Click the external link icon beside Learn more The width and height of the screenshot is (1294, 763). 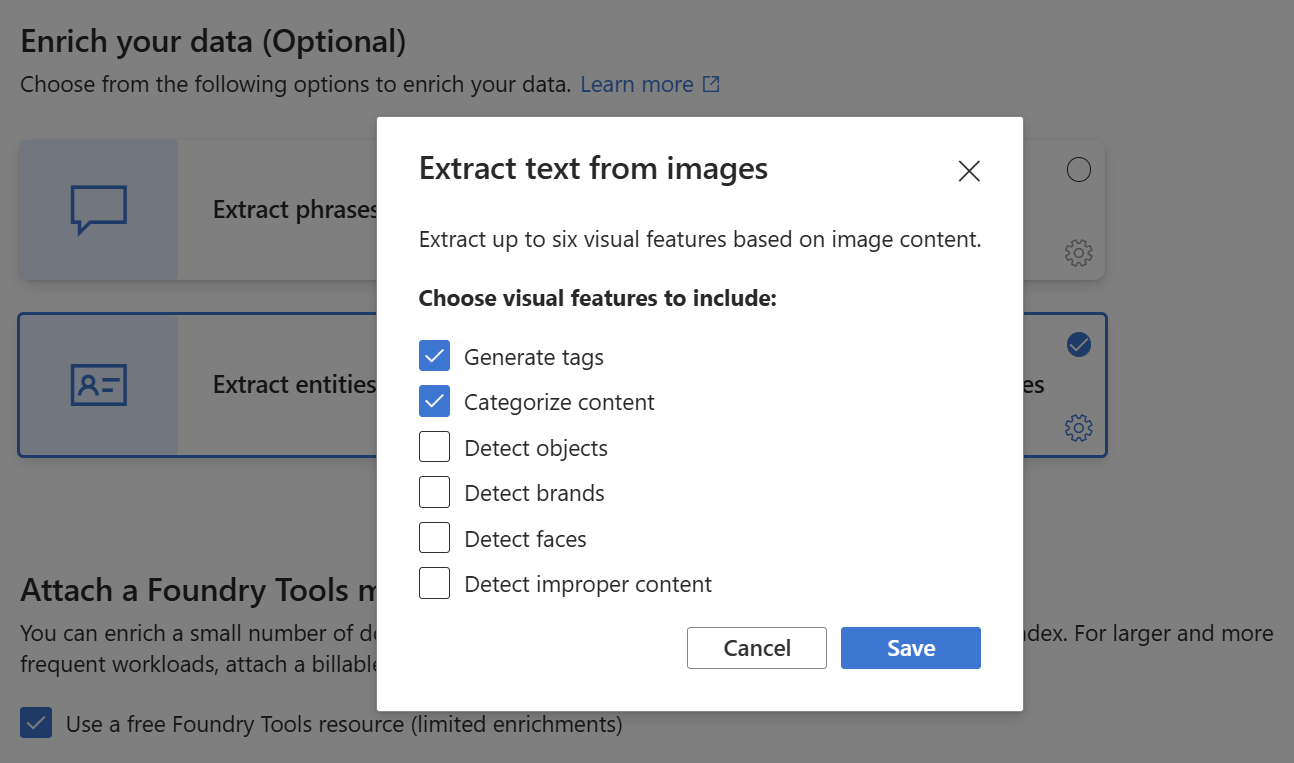(711, 84)
